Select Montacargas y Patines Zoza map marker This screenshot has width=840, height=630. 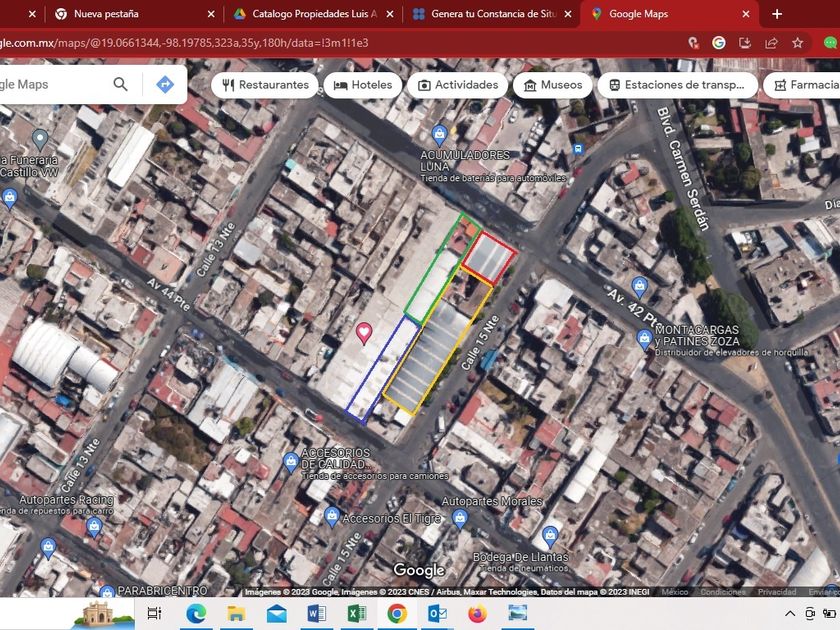coord(644,339)
